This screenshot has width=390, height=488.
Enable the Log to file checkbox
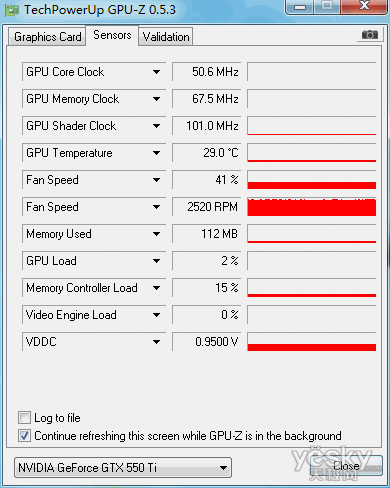[24, 418]
